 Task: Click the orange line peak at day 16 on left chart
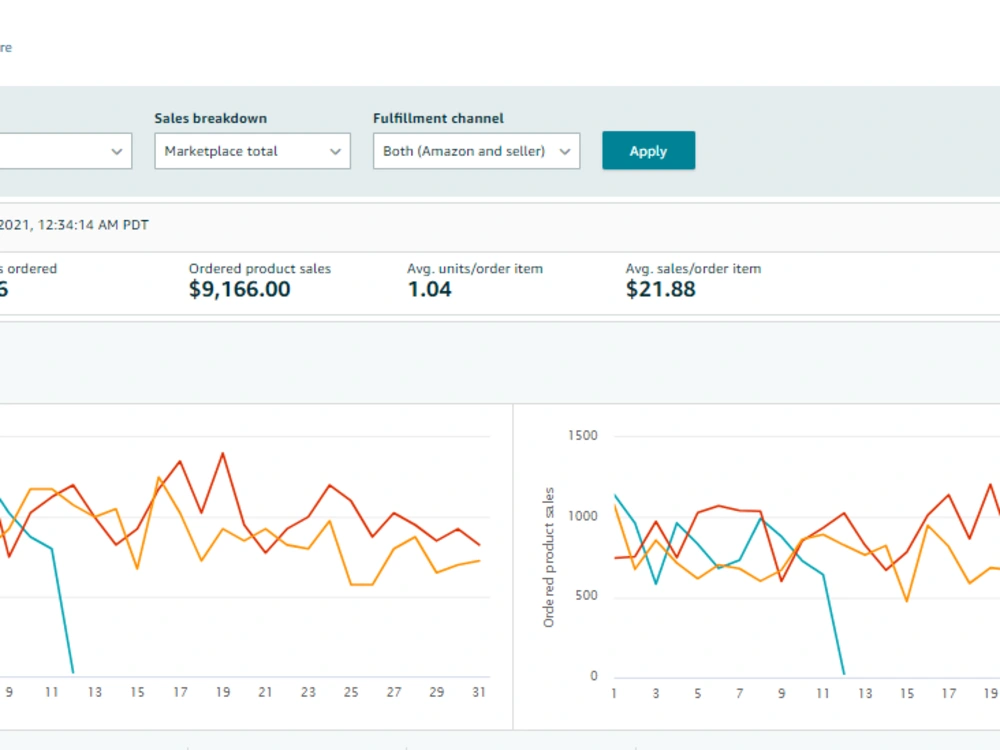click(x=159, y=477)
